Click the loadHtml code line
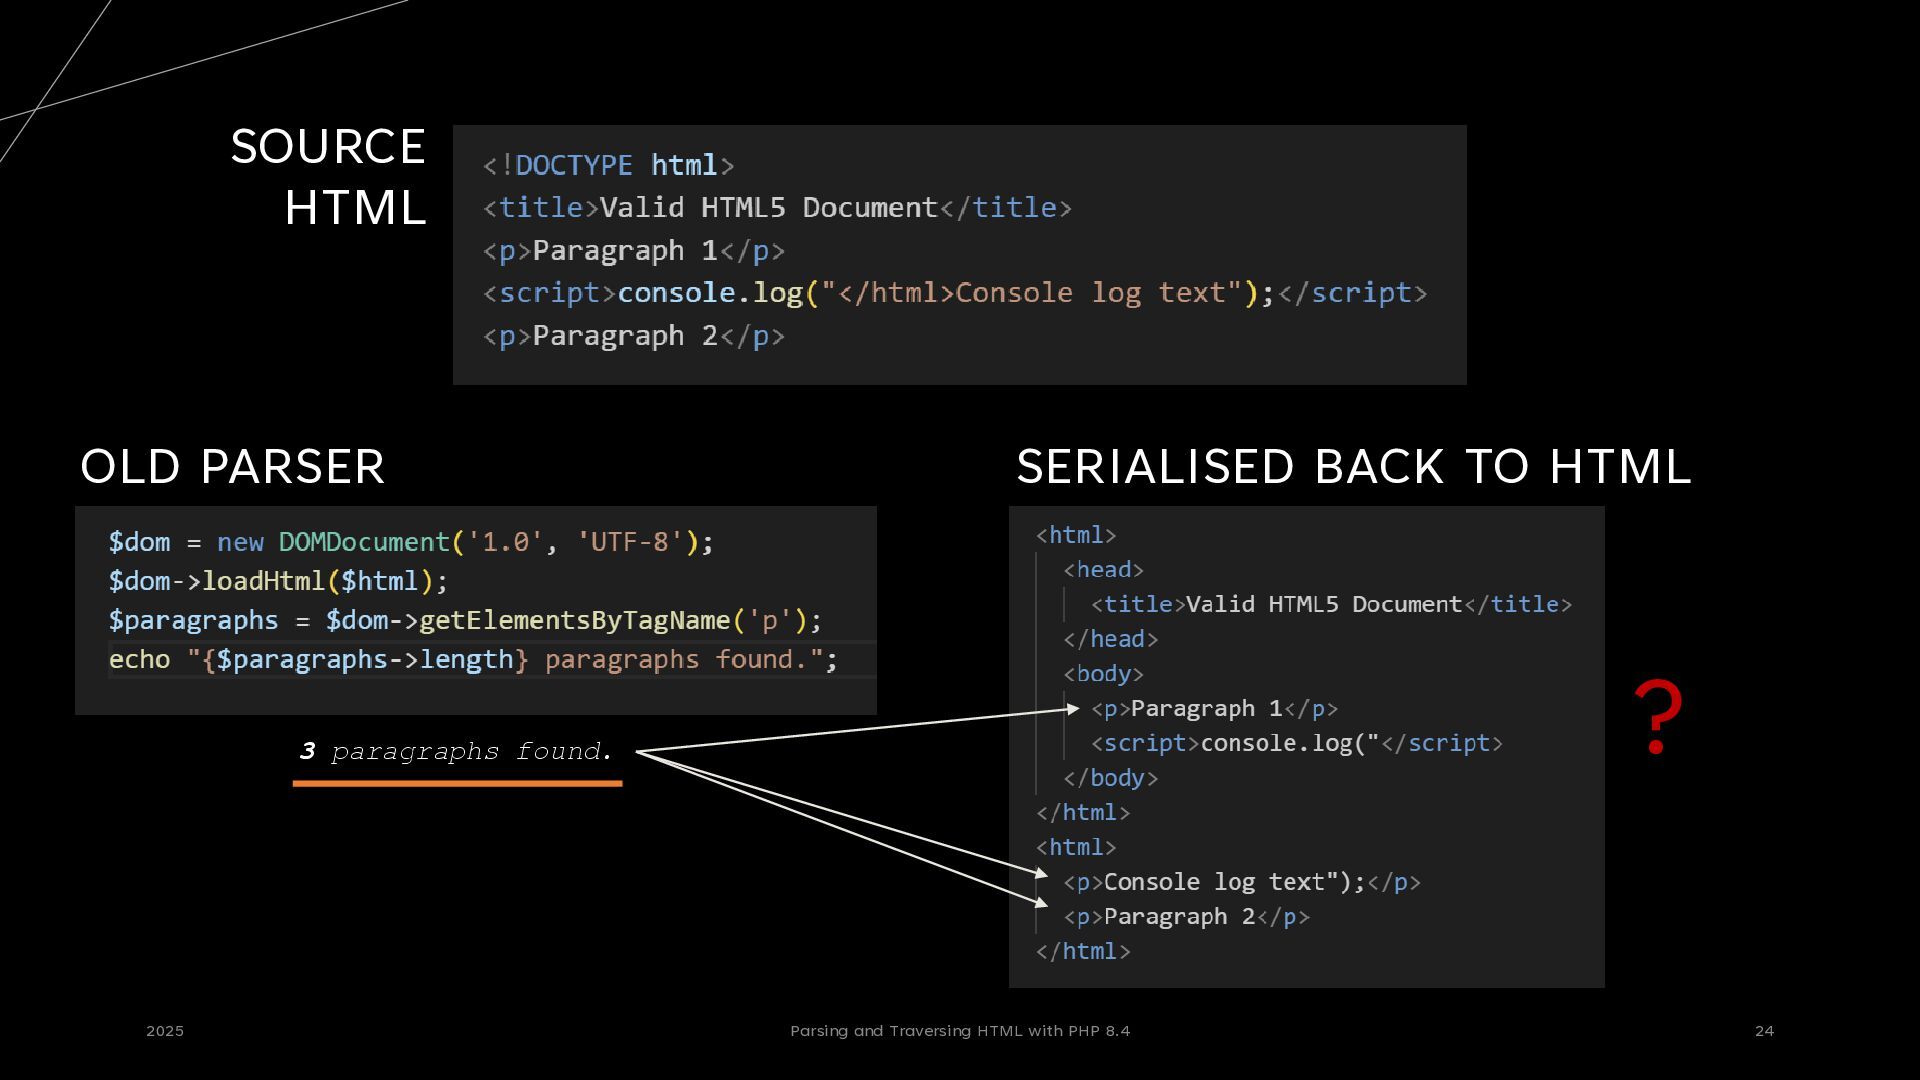1920x1080 pixels. pos(278,581)
